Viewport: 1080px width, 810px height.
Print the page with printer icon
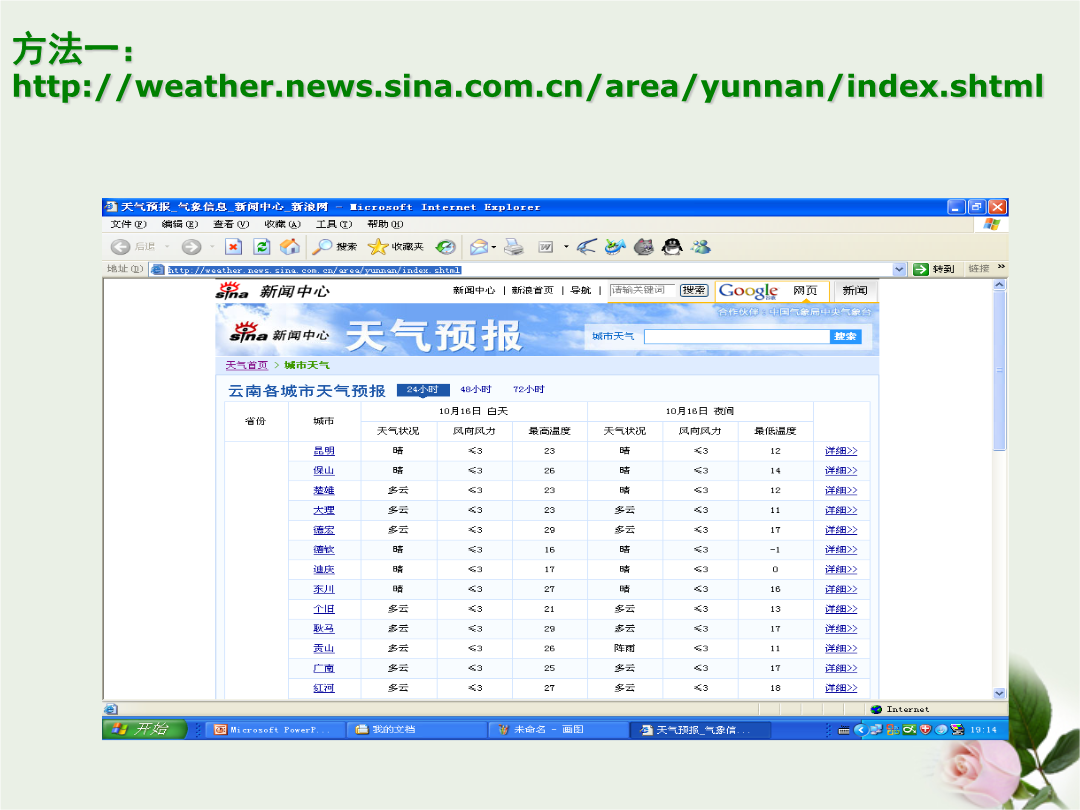514,247
